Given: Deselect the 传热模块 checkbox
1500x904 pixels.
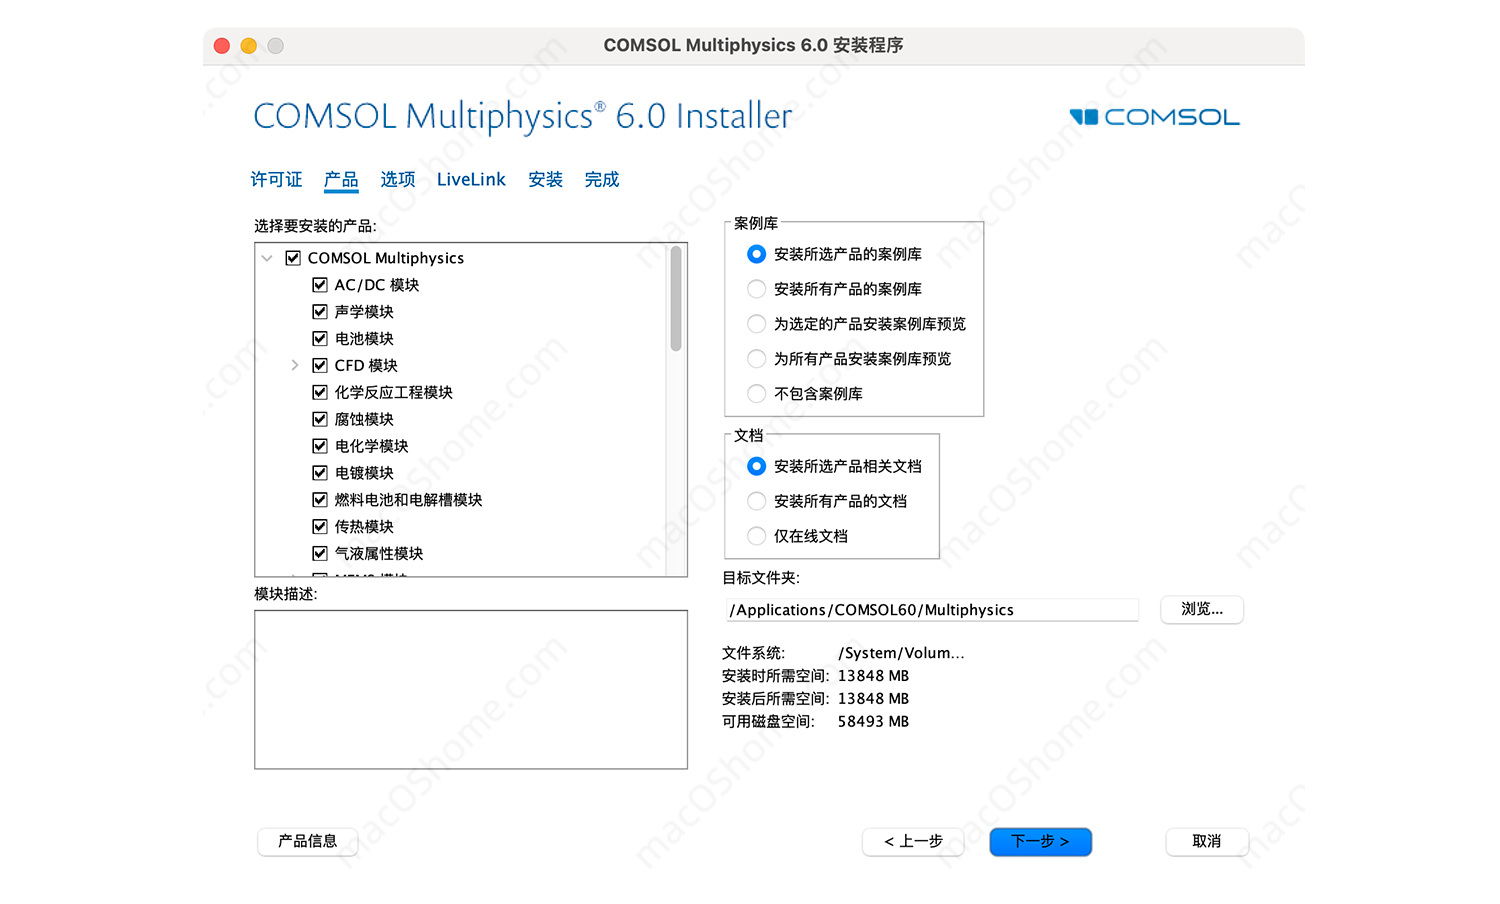Looking at the screenshot, I should [319, 526].
